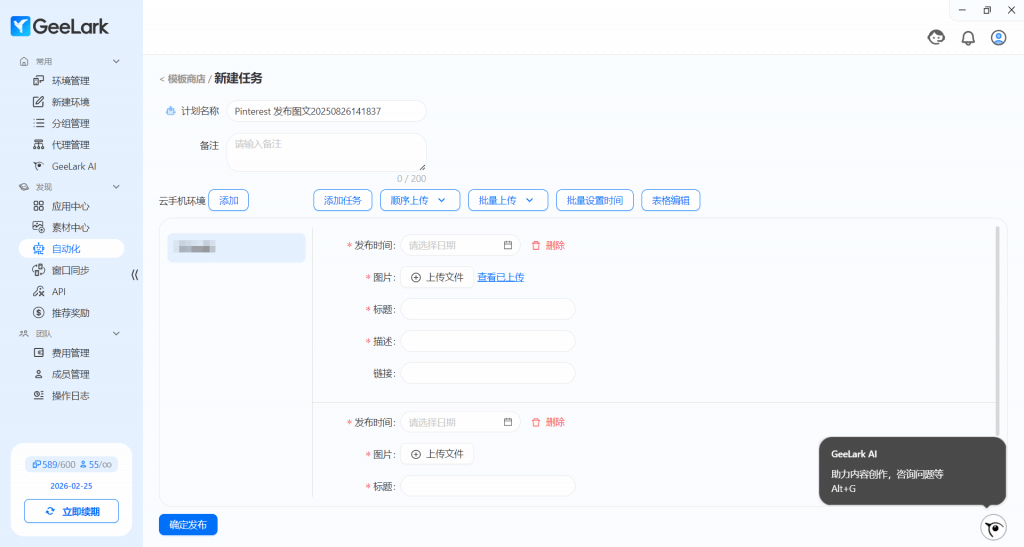Open the user account profile icon
The image size is (1024, 547).
coord(998,38)
